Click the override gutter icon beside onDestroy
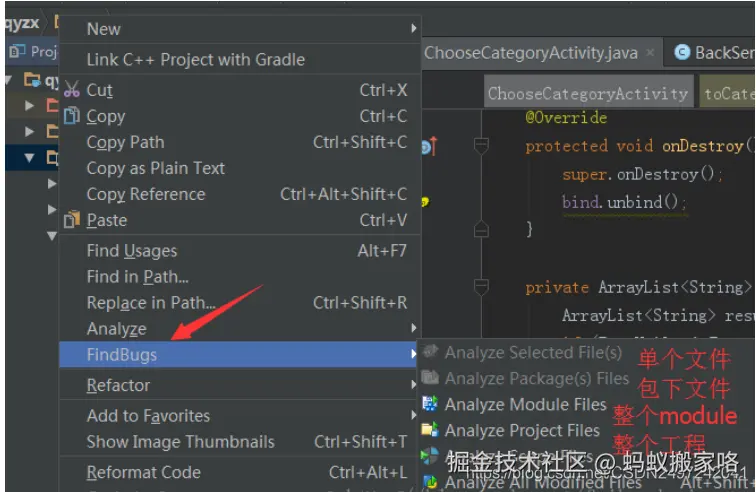Image resolution: width=756 pixels, height=492 pixels. click(428, 147)
